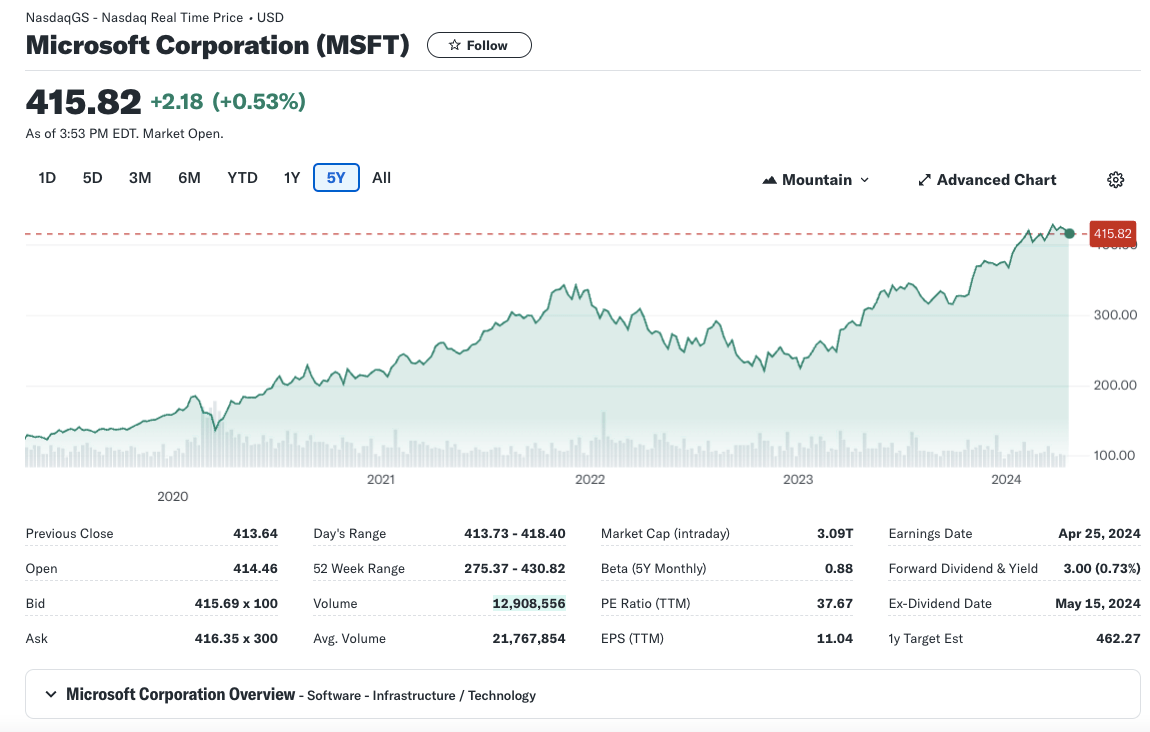Select the 5Y chart range
Screen dimensions: 1150x732
pyautogui.click(x=336, y=177)
